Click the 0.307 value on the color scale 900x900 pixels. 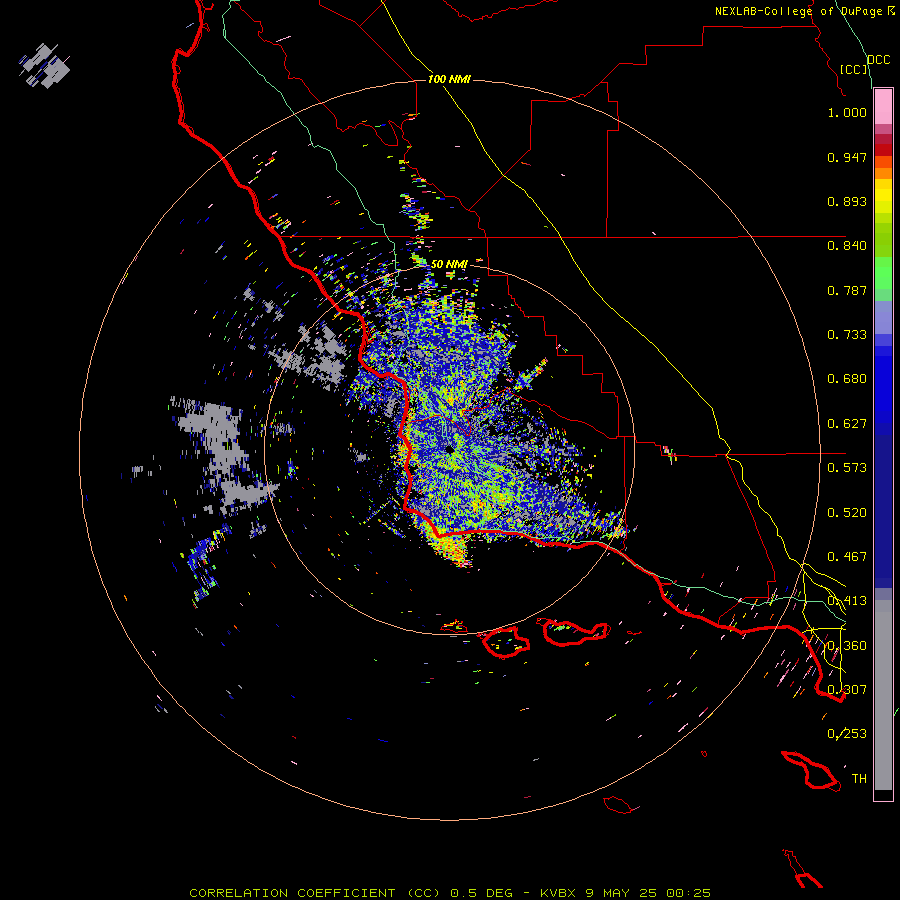pyautogui.click(x=847, y=690)
